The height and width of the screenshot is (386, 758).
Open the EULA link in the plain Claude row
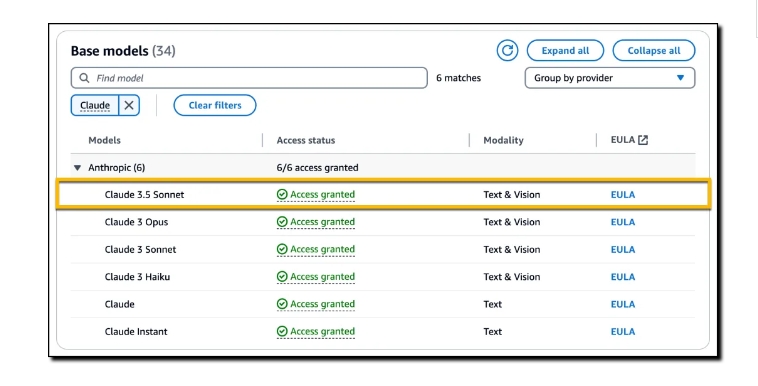click(623, 304)
